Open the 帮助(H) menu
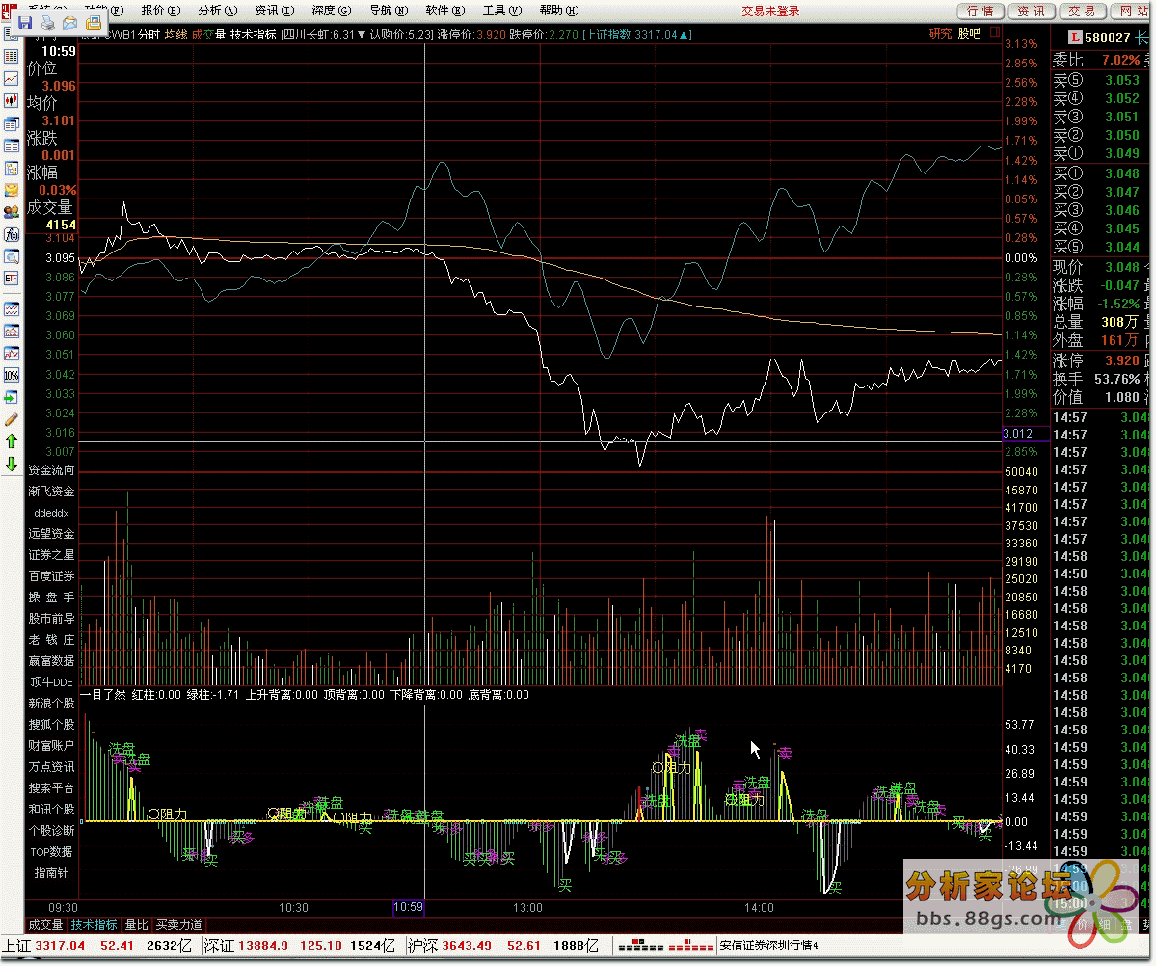The image size is (1156, 966). (x=558, y=10)
